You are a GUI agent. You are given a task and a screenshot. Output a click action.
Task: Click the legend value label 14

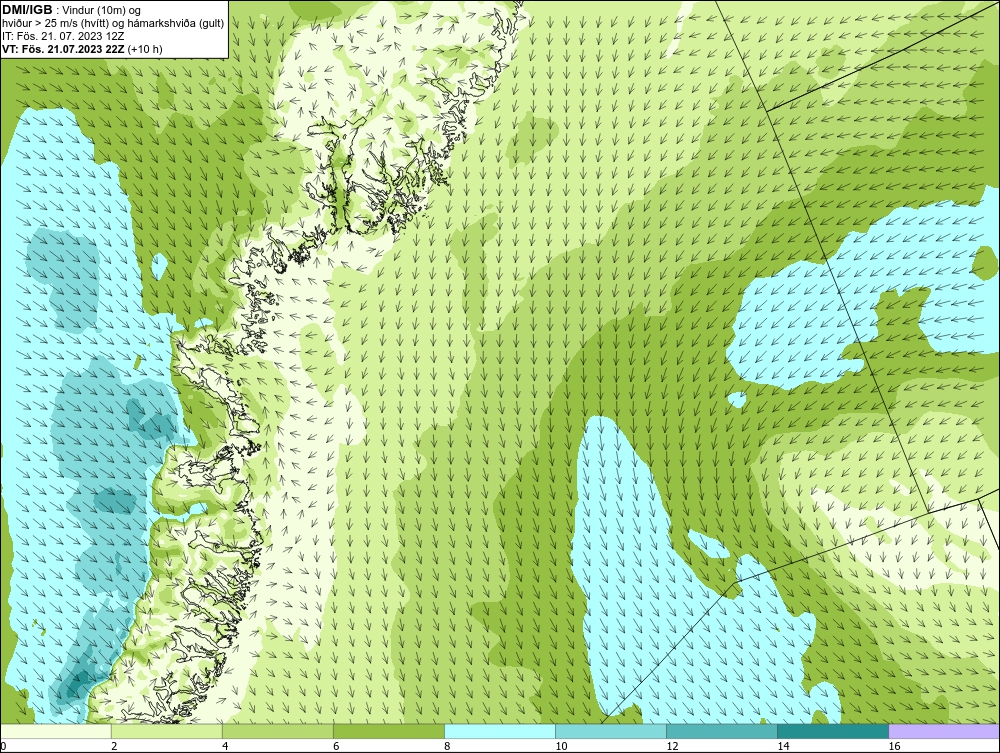783,746
